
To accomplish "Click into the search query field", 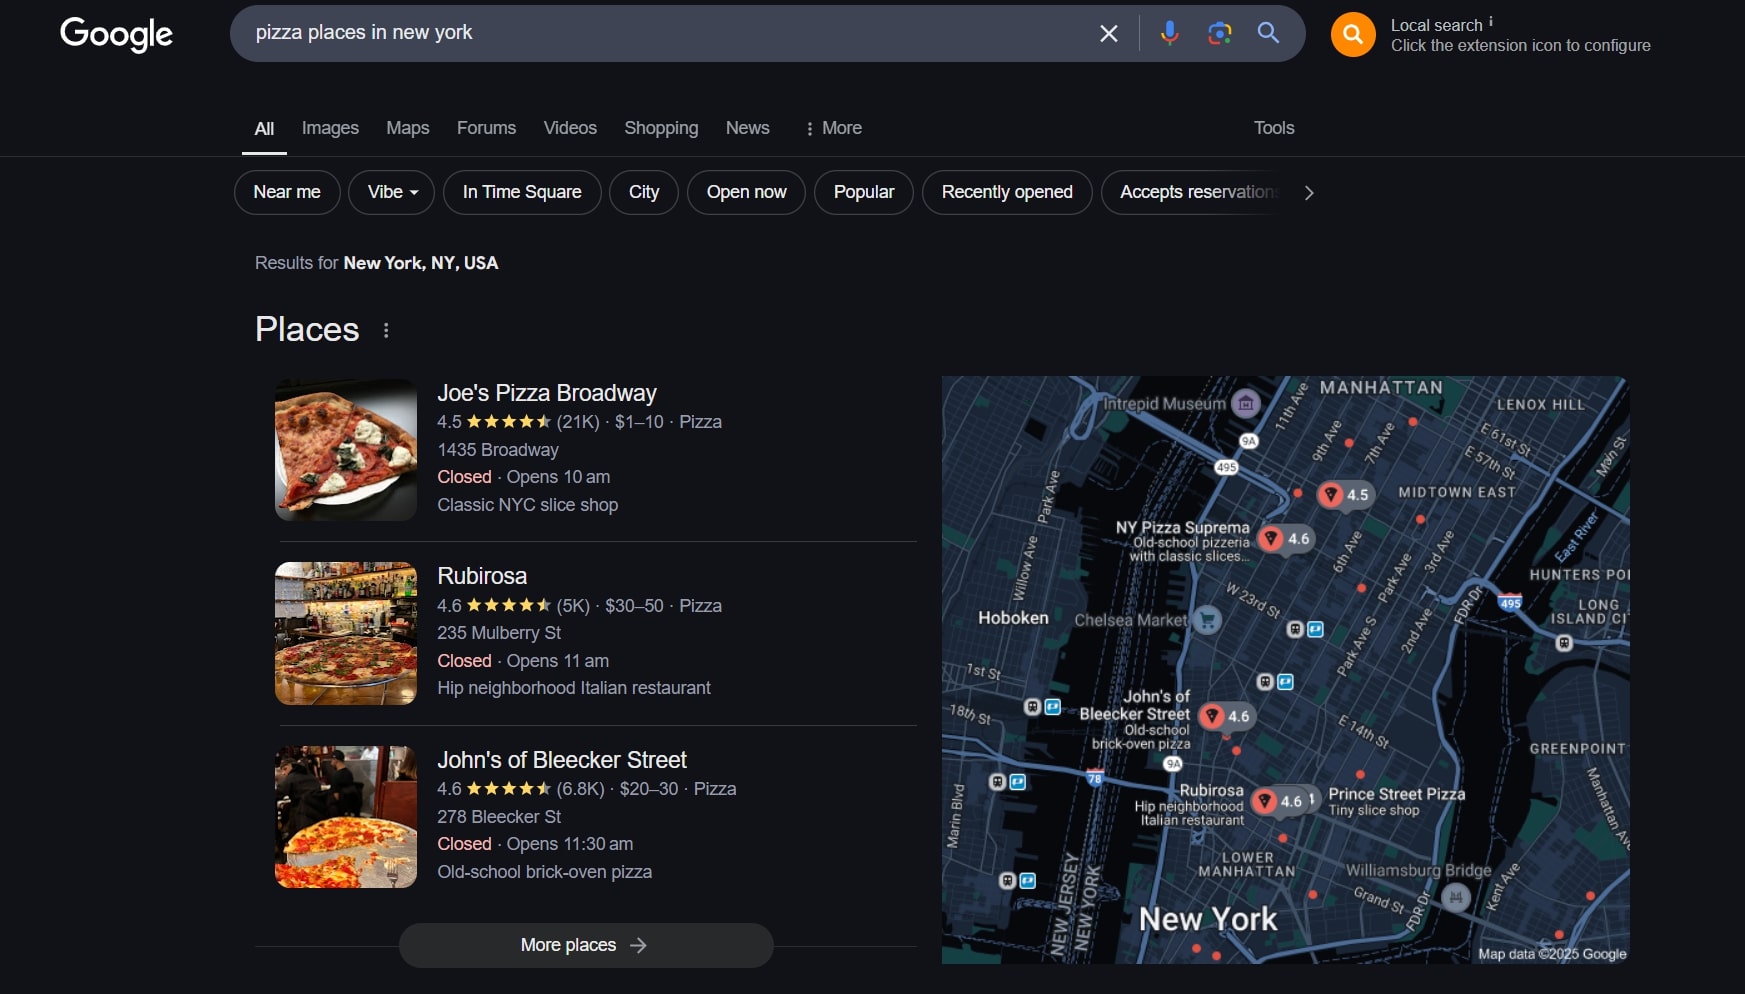I will pos(660,33).
